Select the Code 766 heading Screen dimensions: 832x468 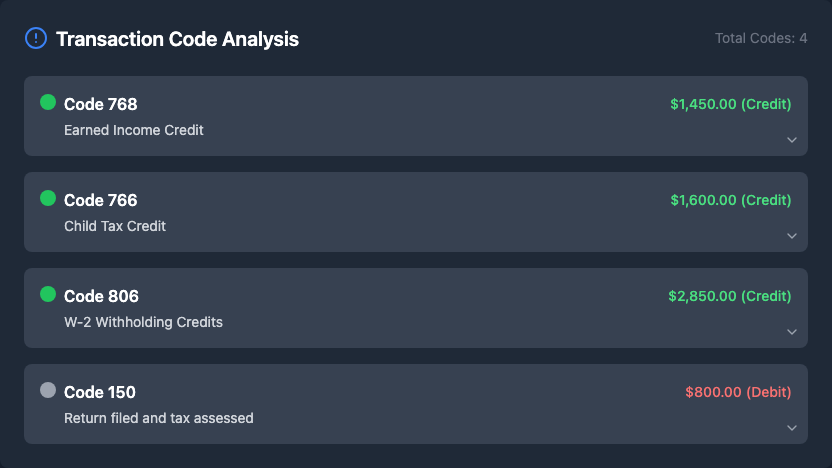point(100,200)
